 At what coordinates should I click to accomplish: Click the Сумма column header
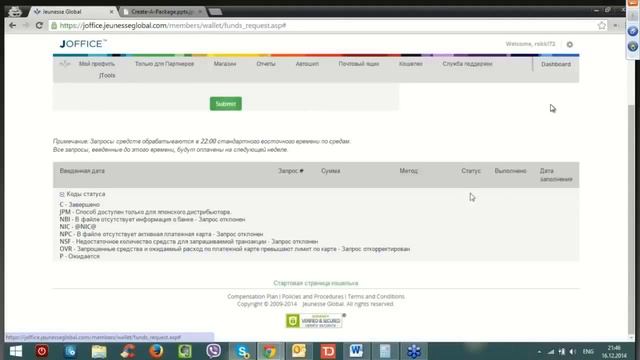click(331, 171)
